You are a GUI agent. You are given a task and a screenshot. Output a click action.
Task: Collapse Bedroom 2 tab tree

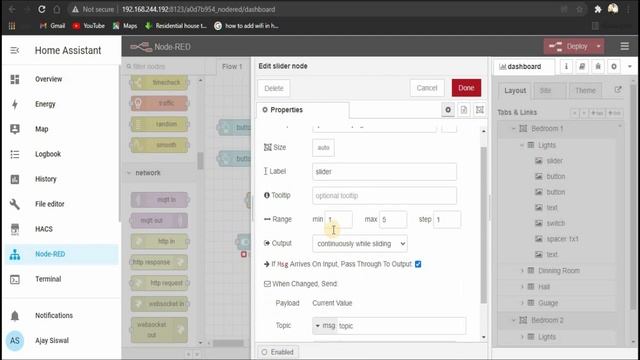pos(513,320)
